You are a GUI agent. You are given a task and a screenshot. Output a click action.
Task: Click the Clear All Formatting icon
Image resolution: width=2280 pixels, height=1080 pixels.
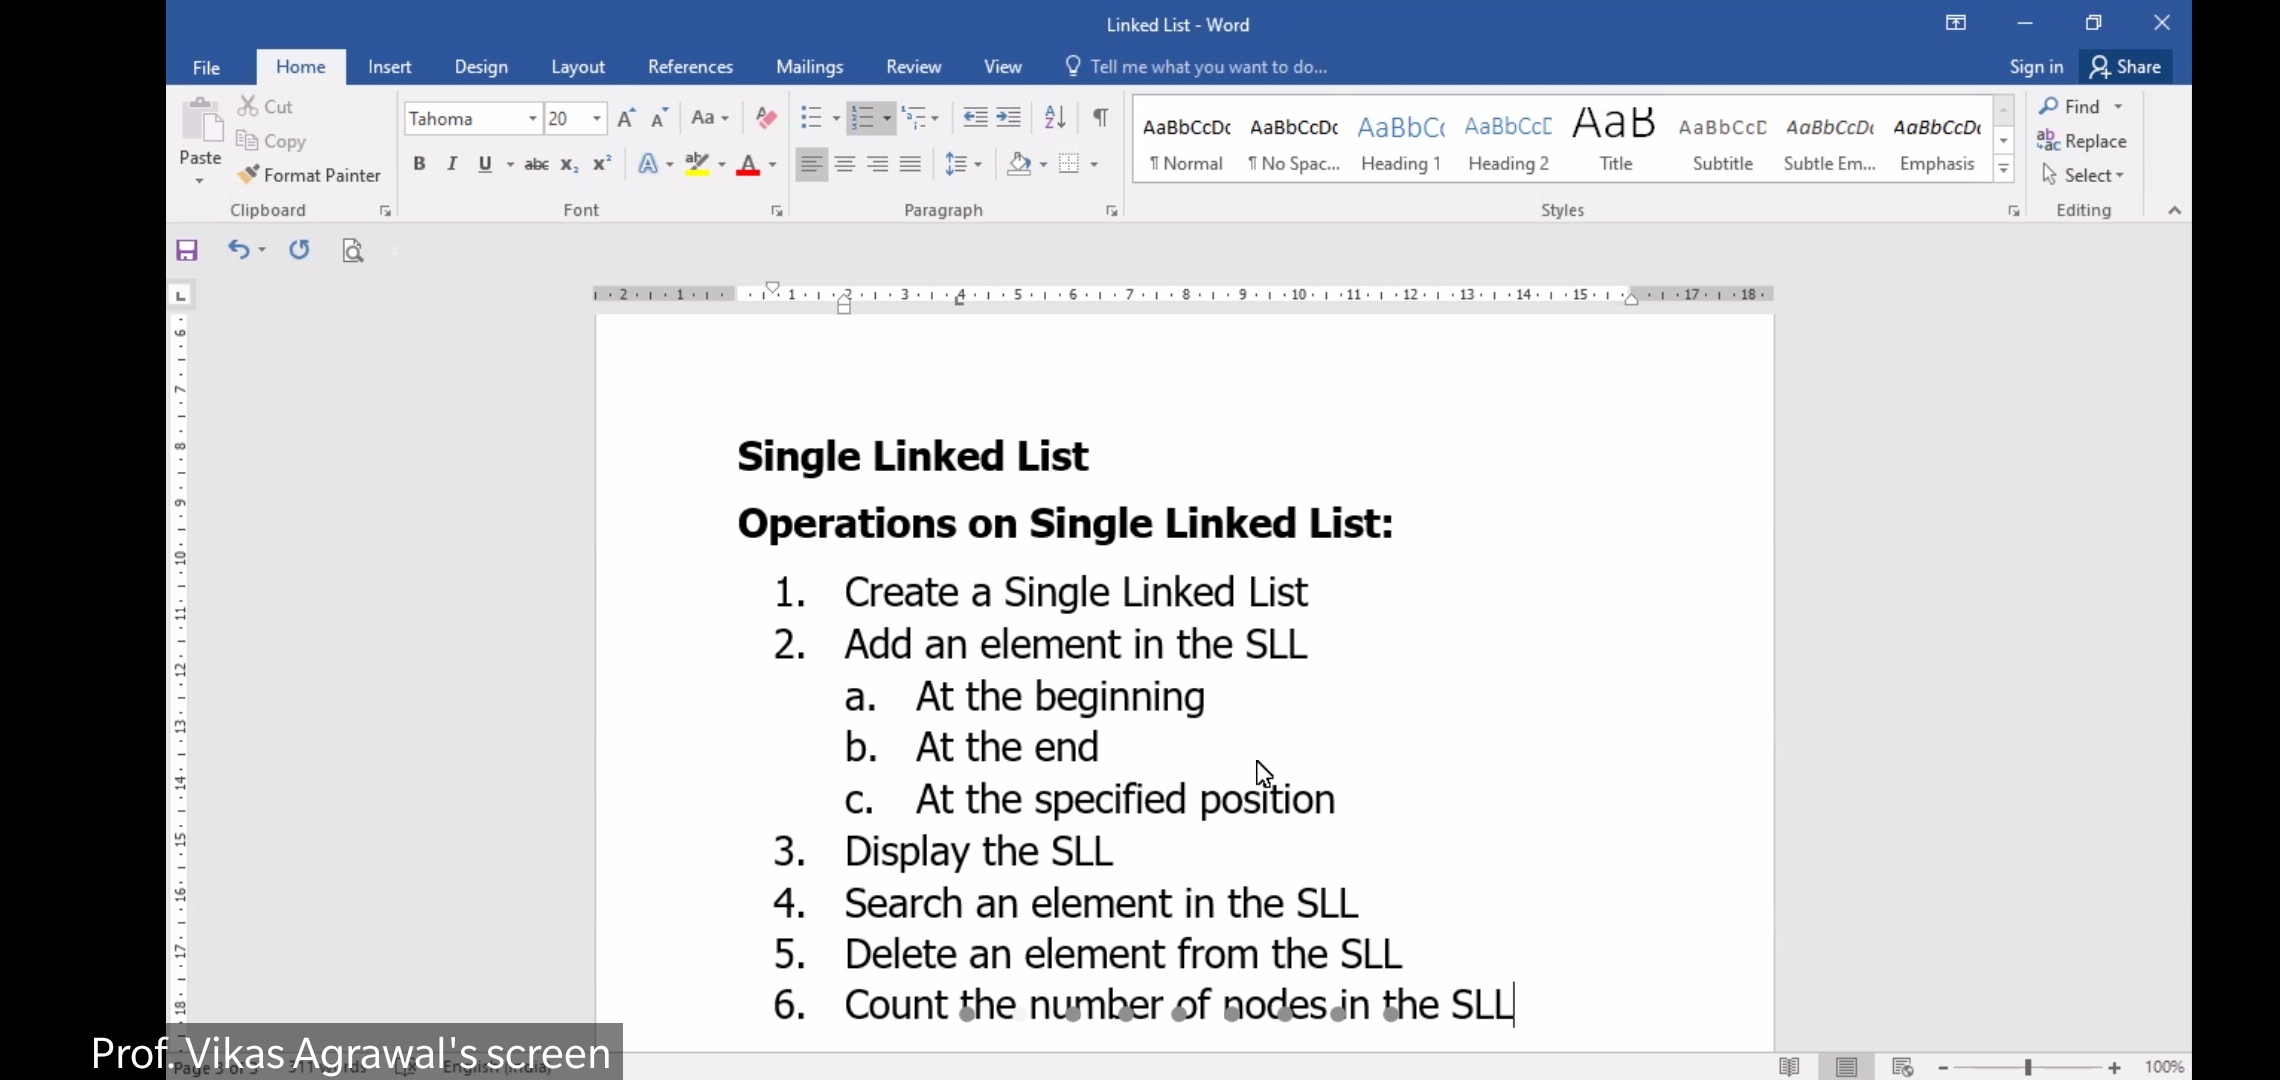click(766, 118)
